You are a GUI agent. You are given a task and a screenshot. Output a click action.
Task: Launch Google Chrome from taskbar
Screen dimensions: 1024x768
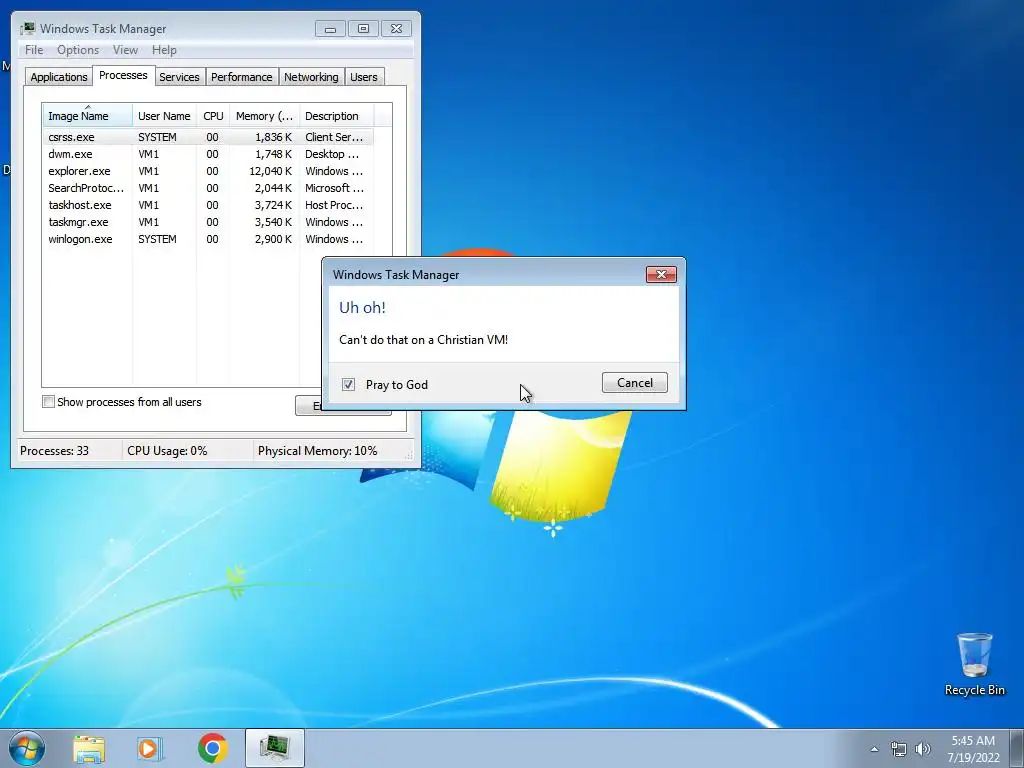point(212,748)
